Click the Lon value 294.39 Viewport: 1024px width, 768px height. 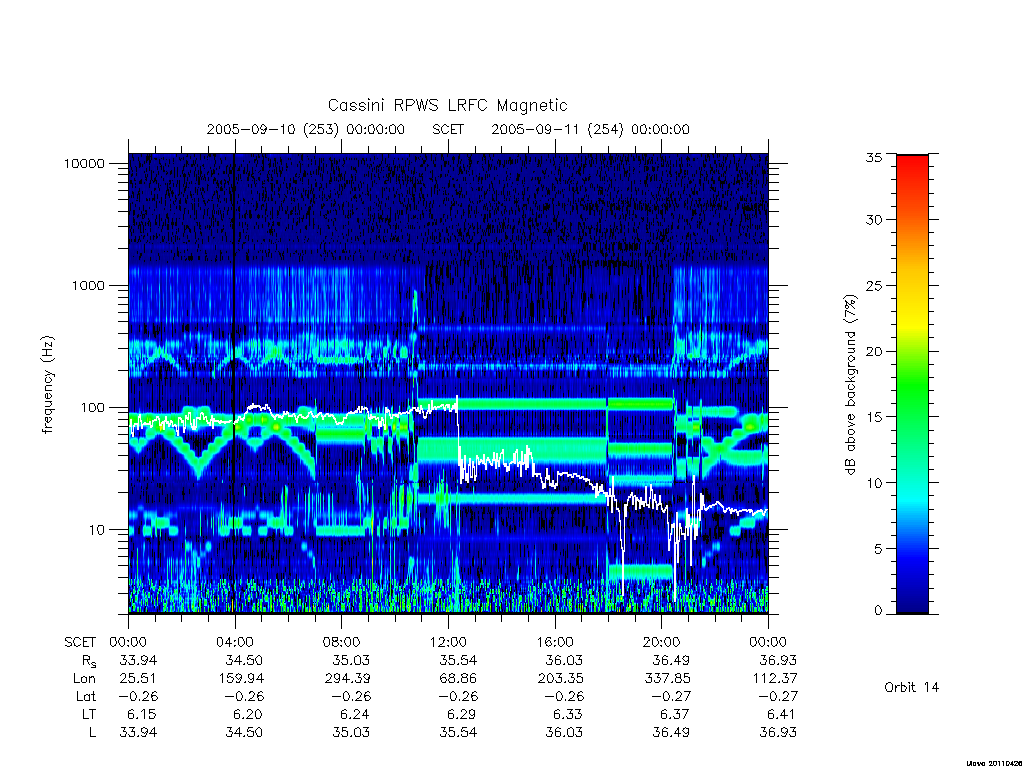(x=347, y=679)
